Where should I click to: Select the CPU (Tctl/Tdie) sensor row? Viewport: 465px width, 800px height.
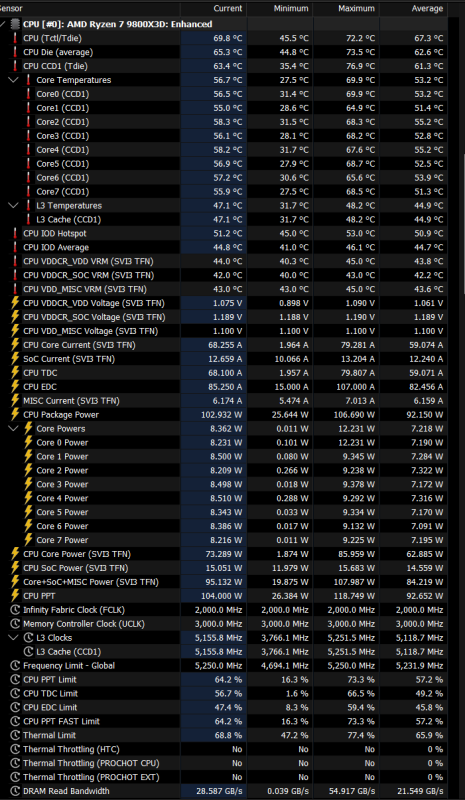click(224, 38)
